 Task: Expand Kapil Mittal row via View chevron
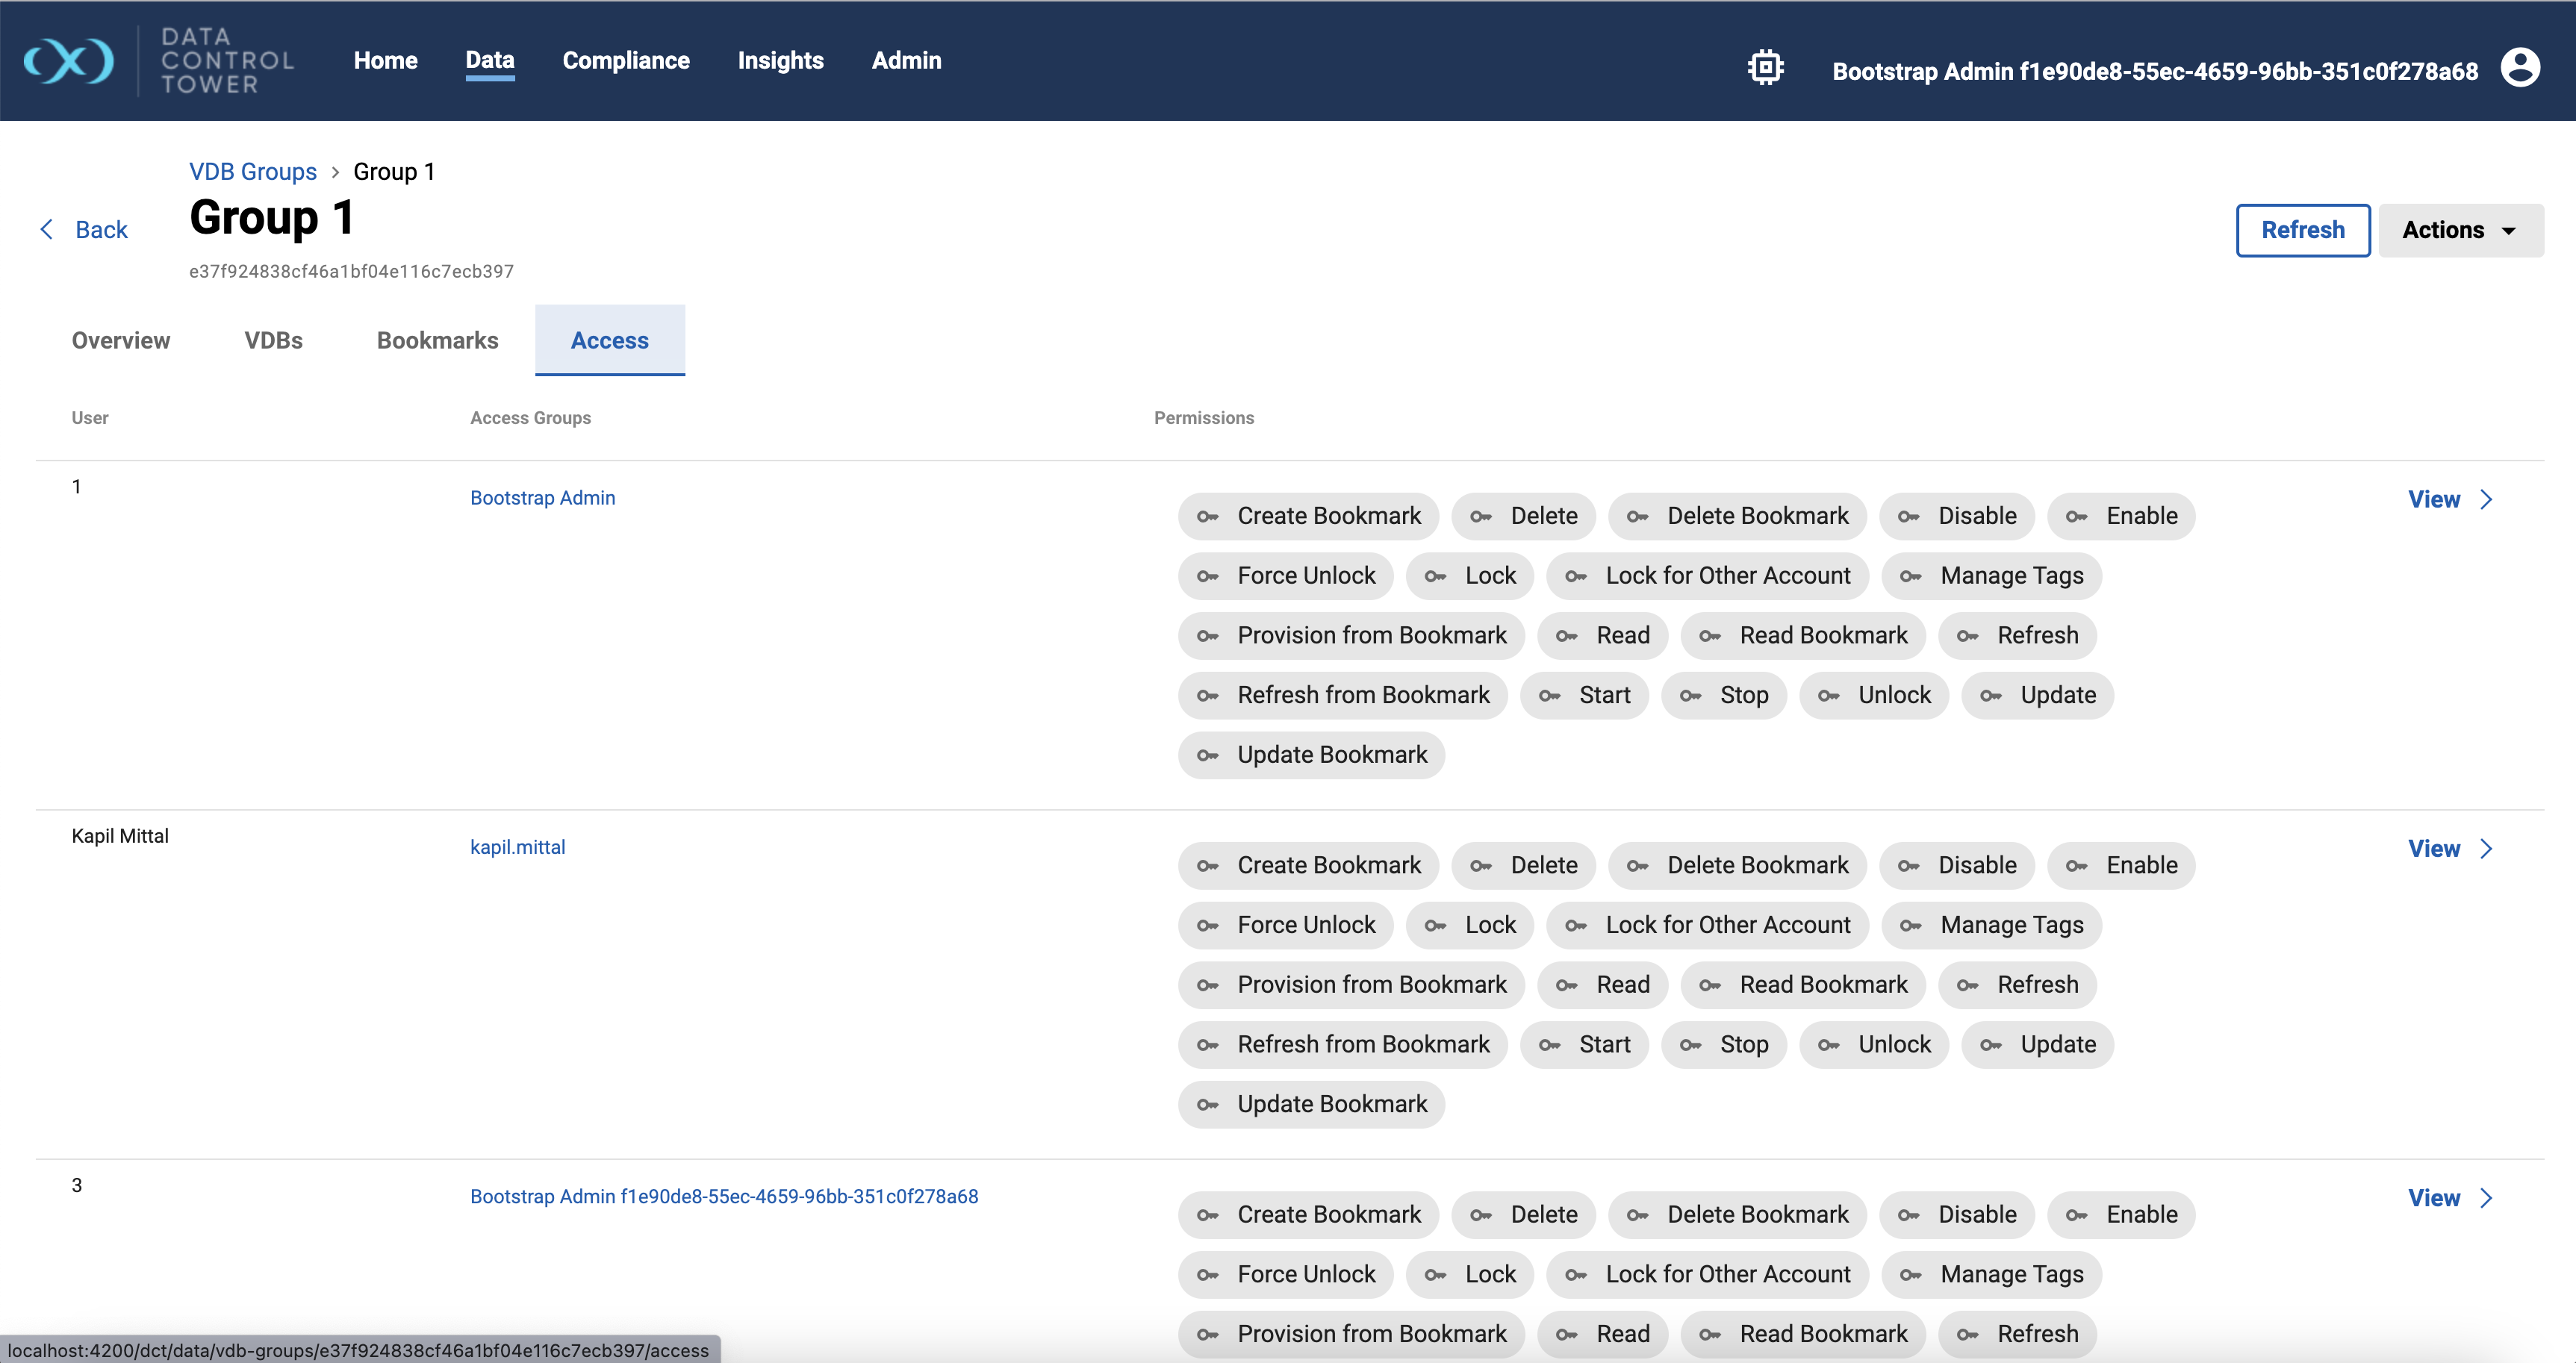coord(2487,849)
